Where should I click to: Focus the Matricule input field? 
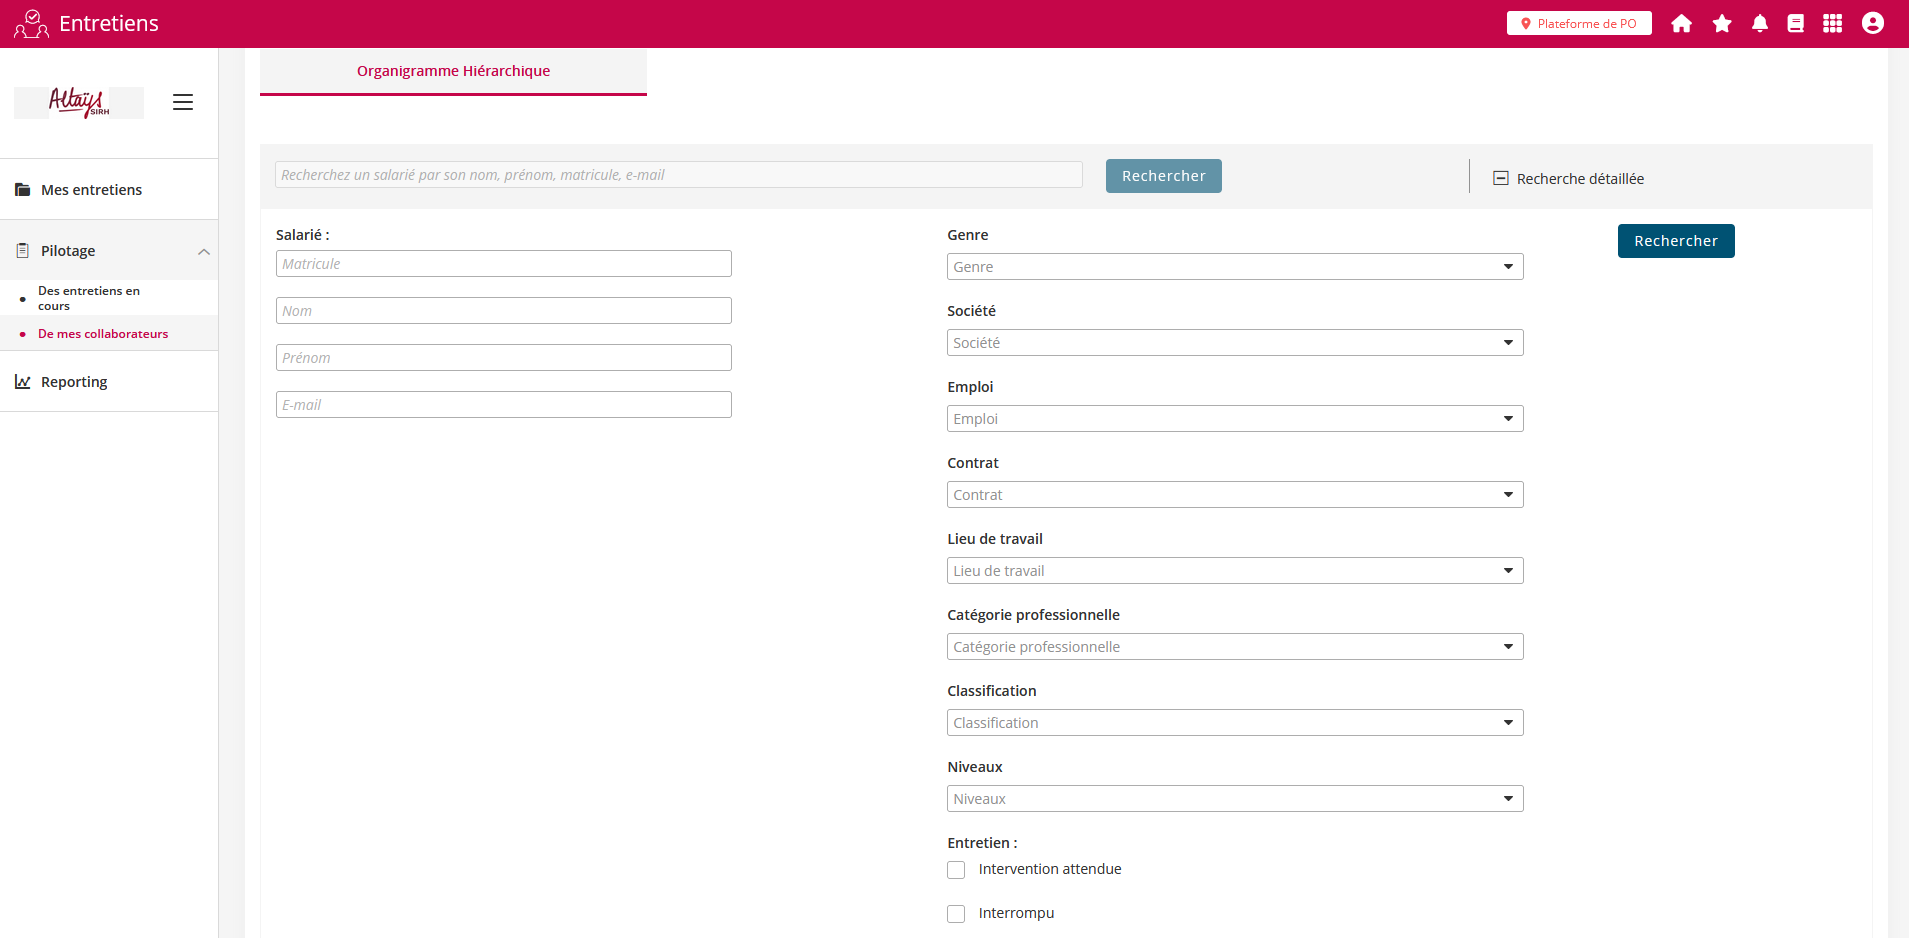point(503,264)
